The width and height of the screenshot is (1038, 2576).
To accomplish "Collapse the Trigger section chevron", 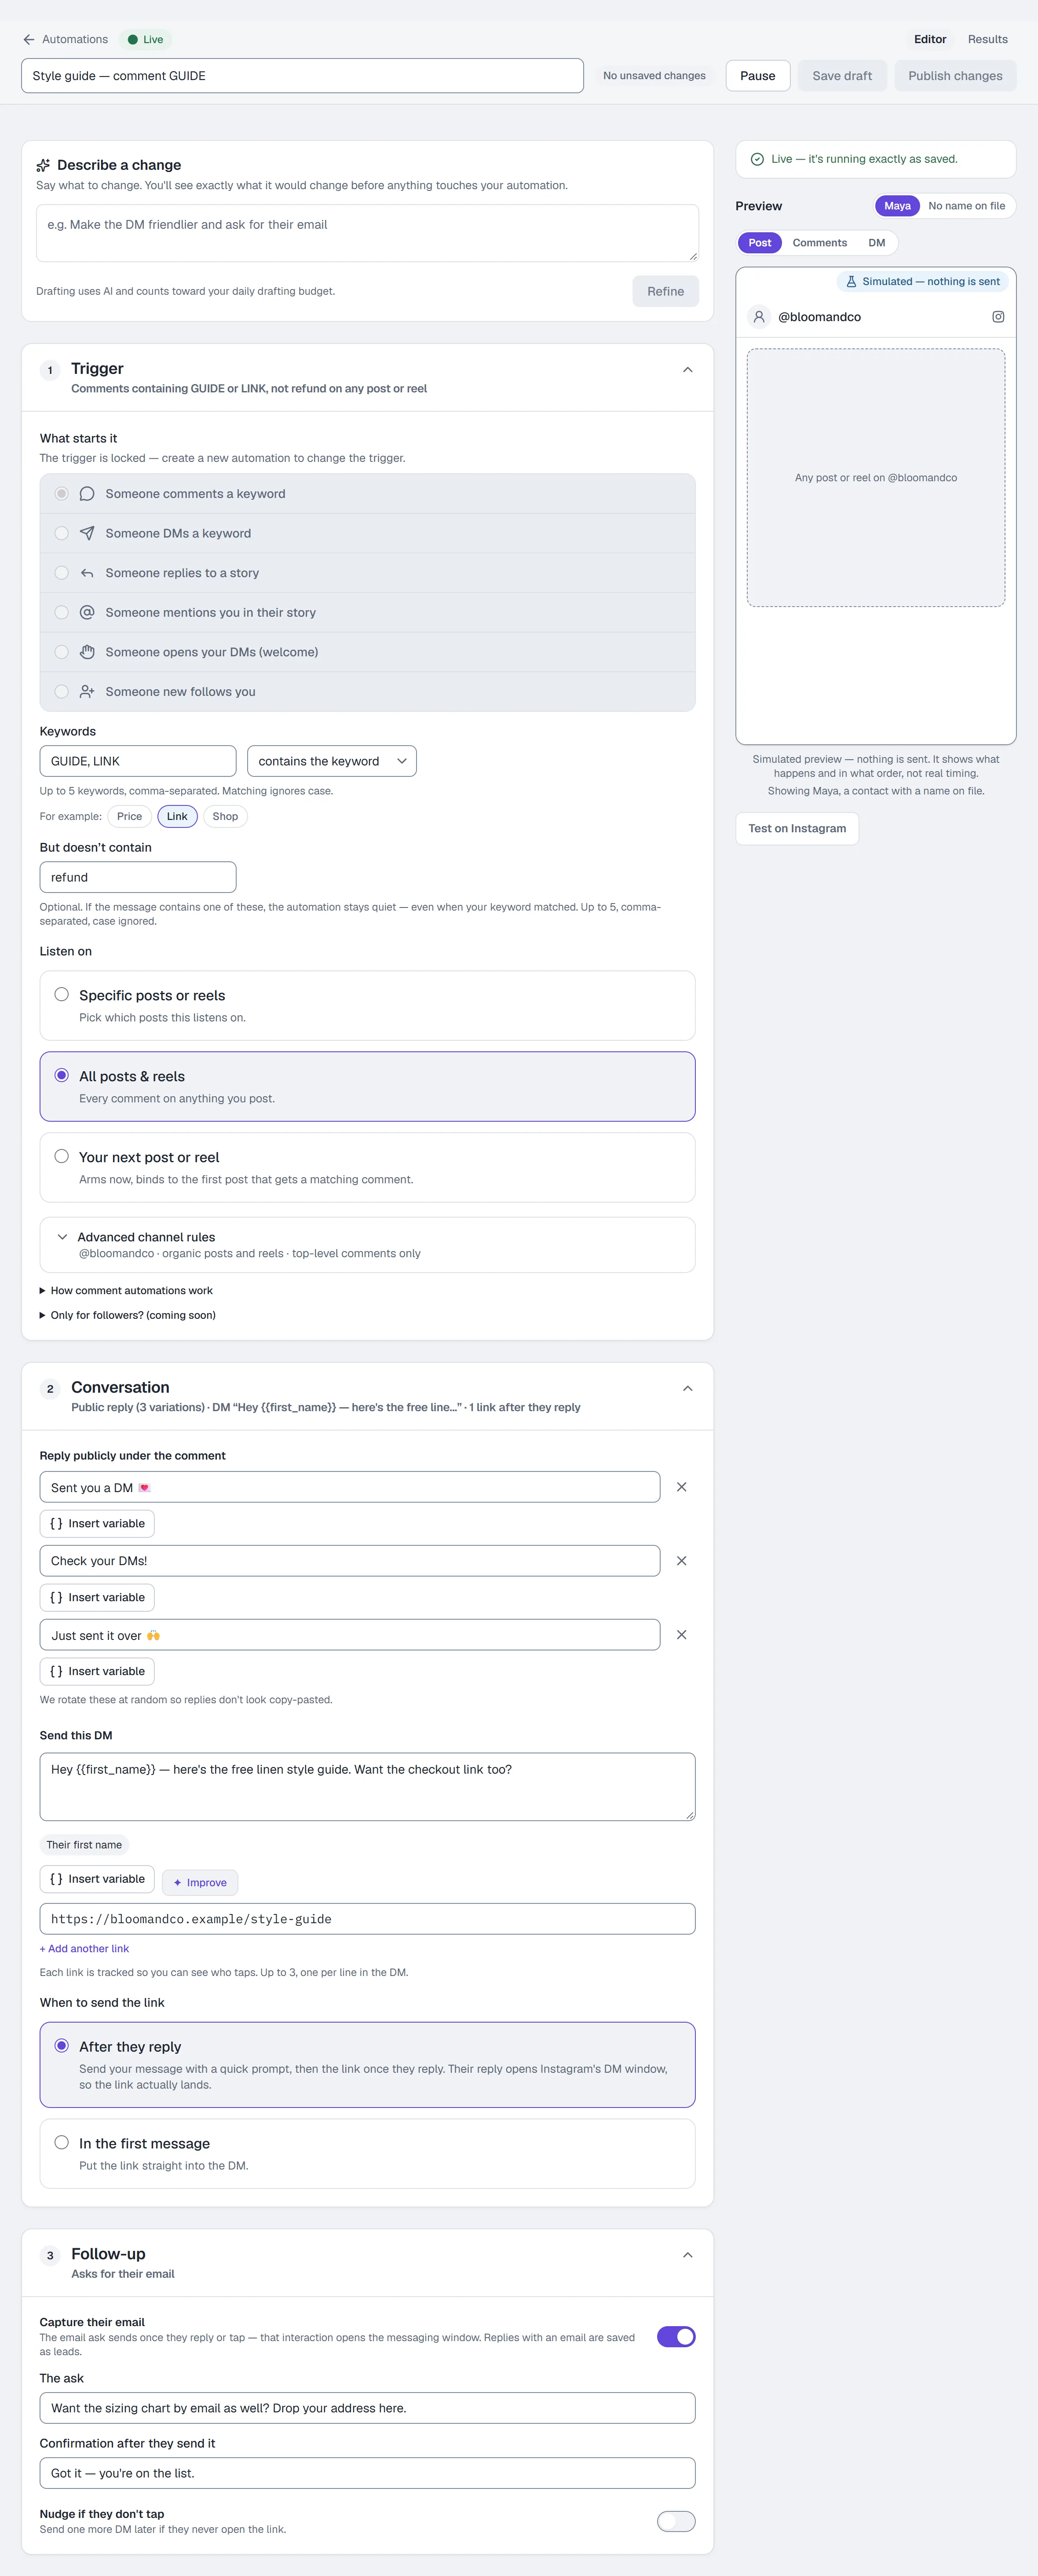I will click(x=687, y=370).
